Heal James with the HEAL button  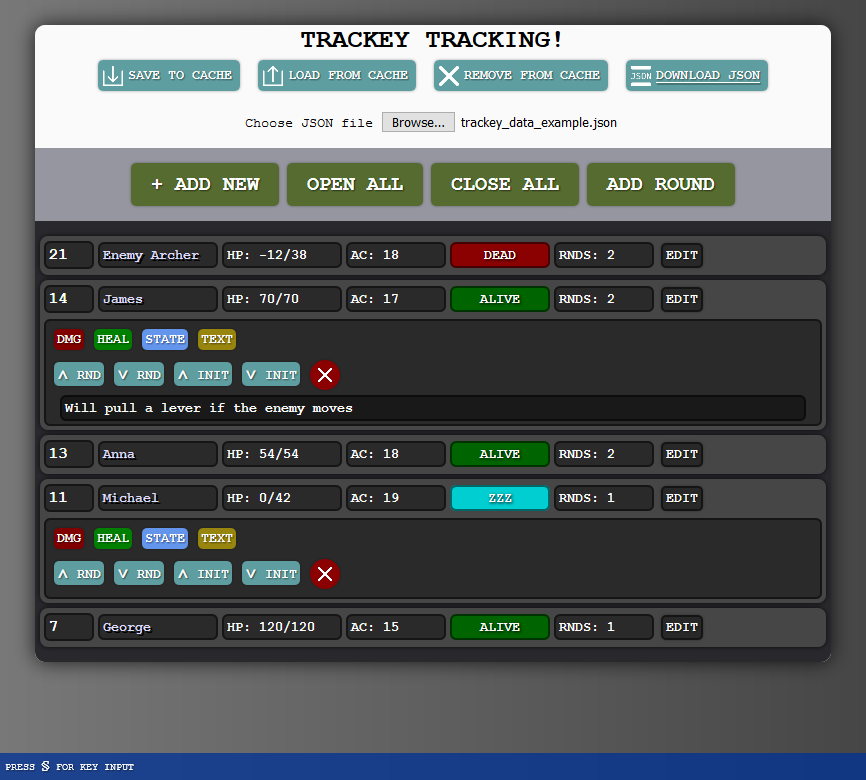[113, 339]
